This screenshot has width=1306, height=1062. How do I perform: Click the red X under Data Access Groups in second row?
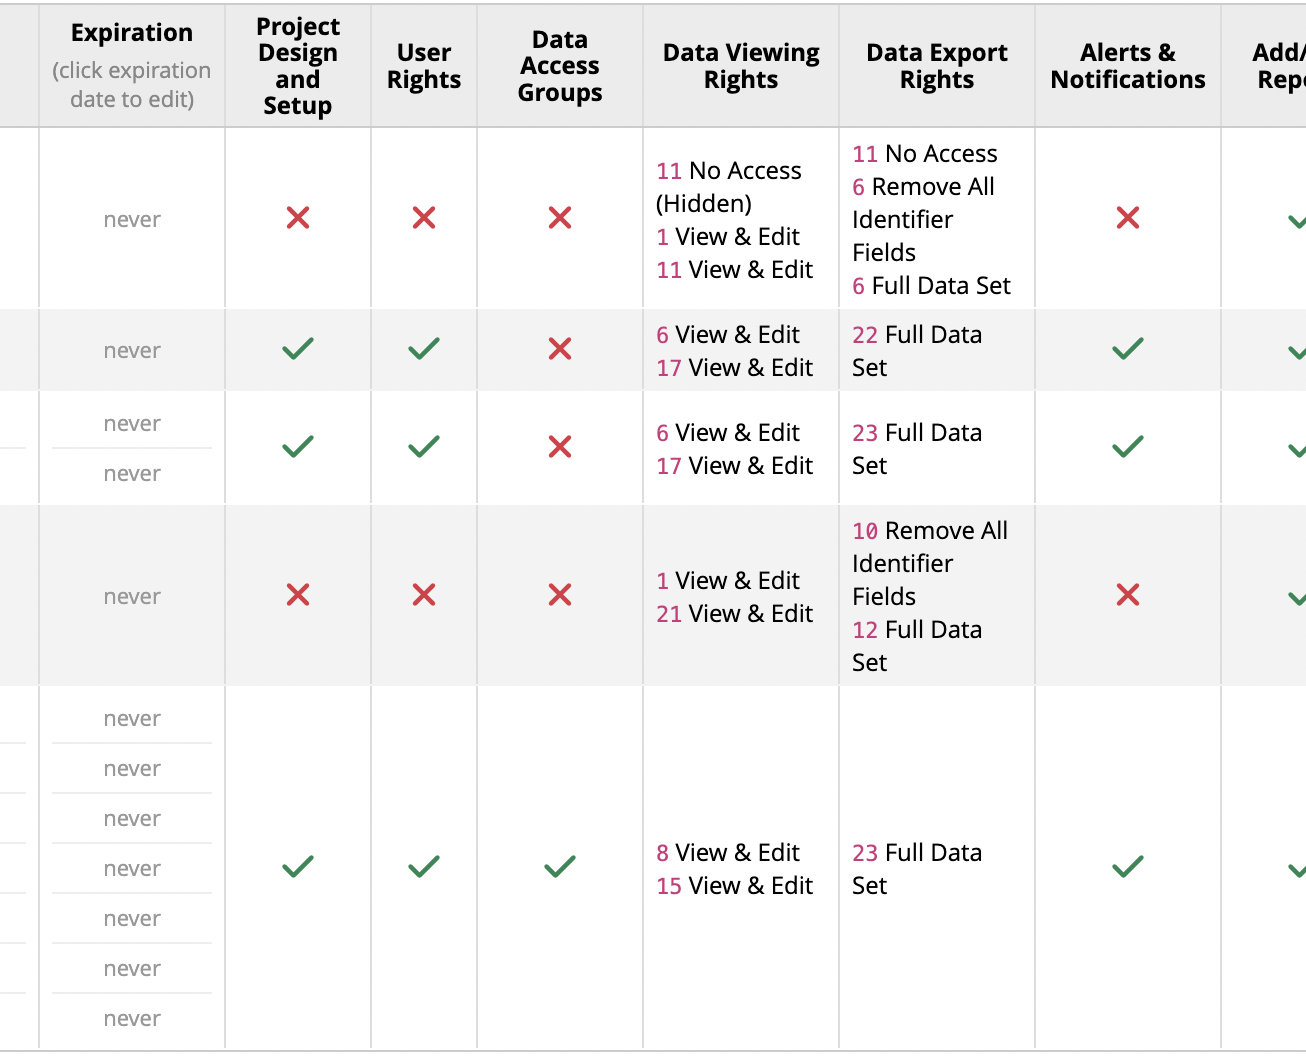coord(559,349)
